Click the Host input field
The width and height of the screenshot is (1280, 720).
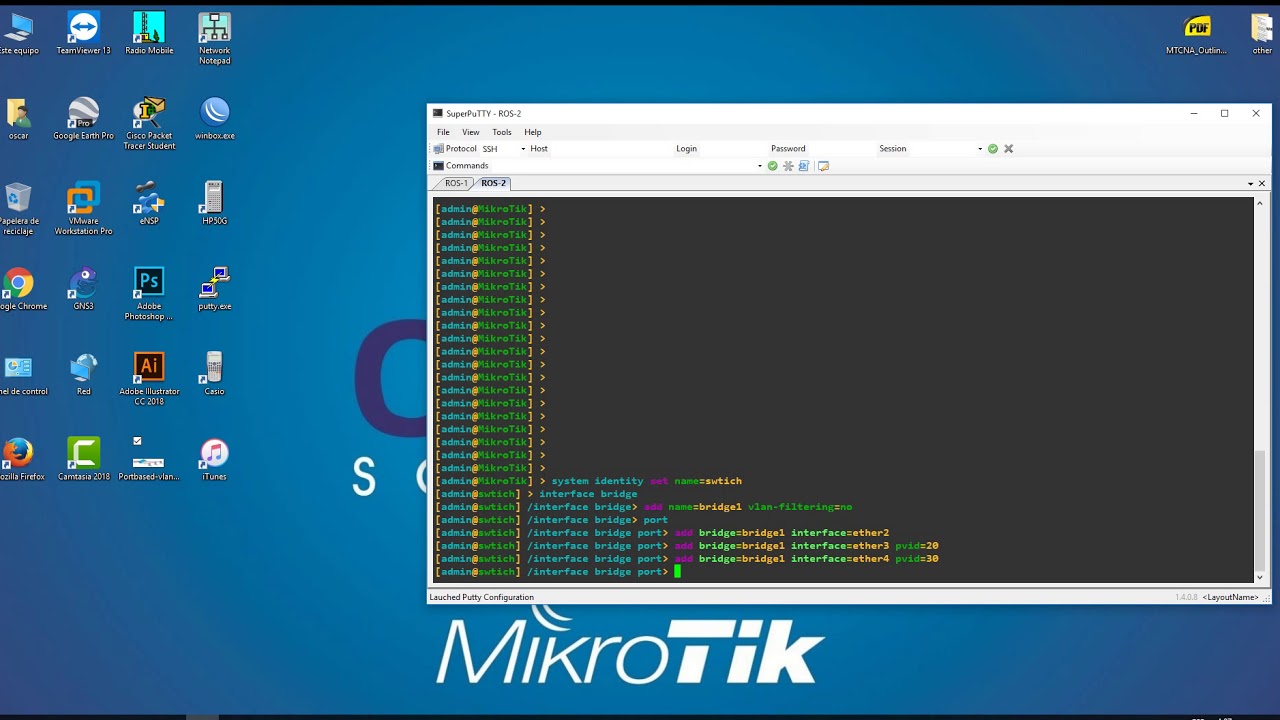[610, 149]
